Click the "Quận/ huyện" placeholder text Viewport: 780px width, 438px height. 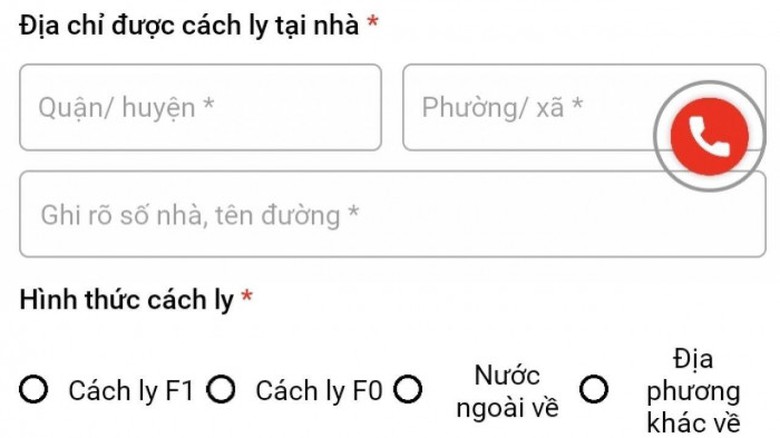coord(127,108)
